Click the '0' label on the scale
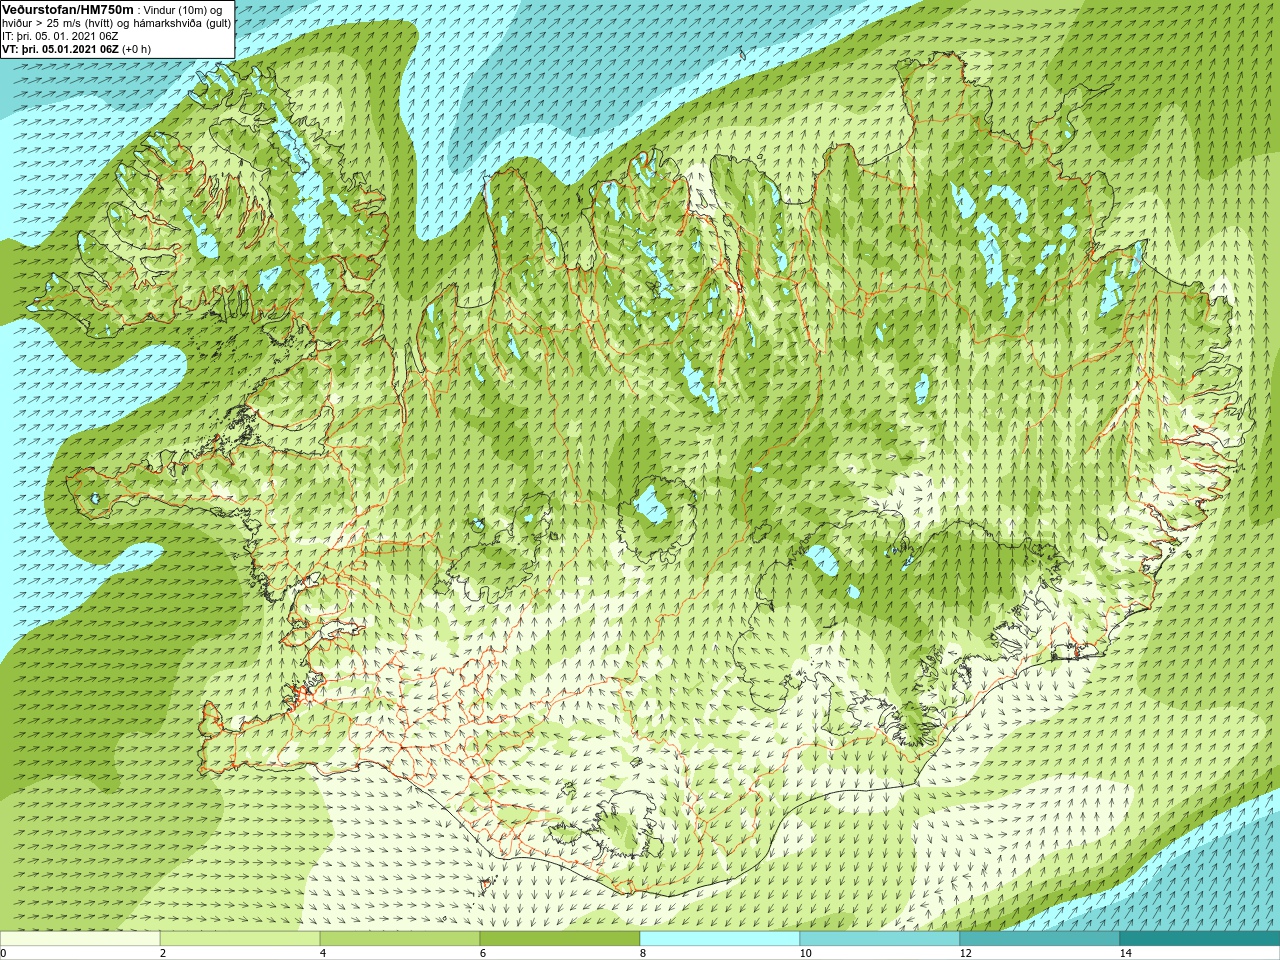 click(x=4, y=953)
